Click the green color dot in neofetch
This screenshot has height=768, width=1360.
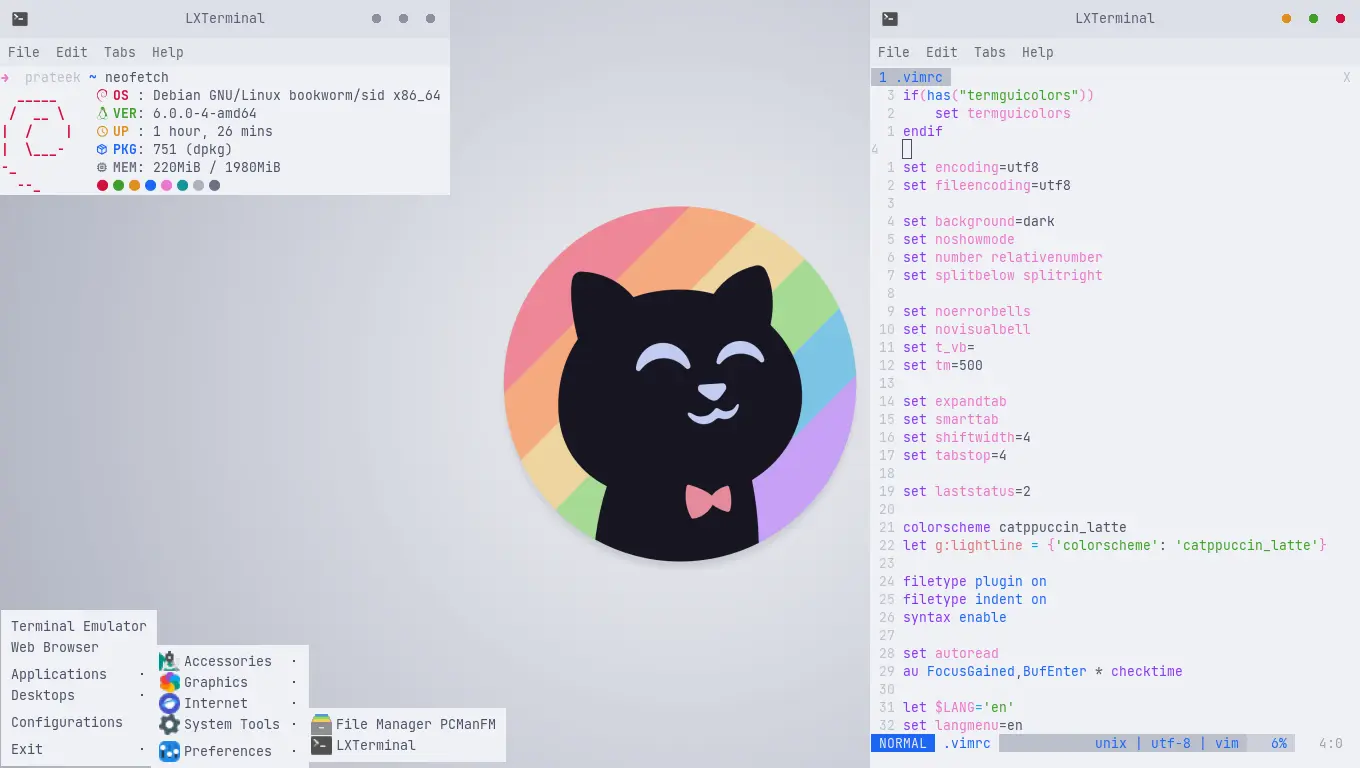119,185
